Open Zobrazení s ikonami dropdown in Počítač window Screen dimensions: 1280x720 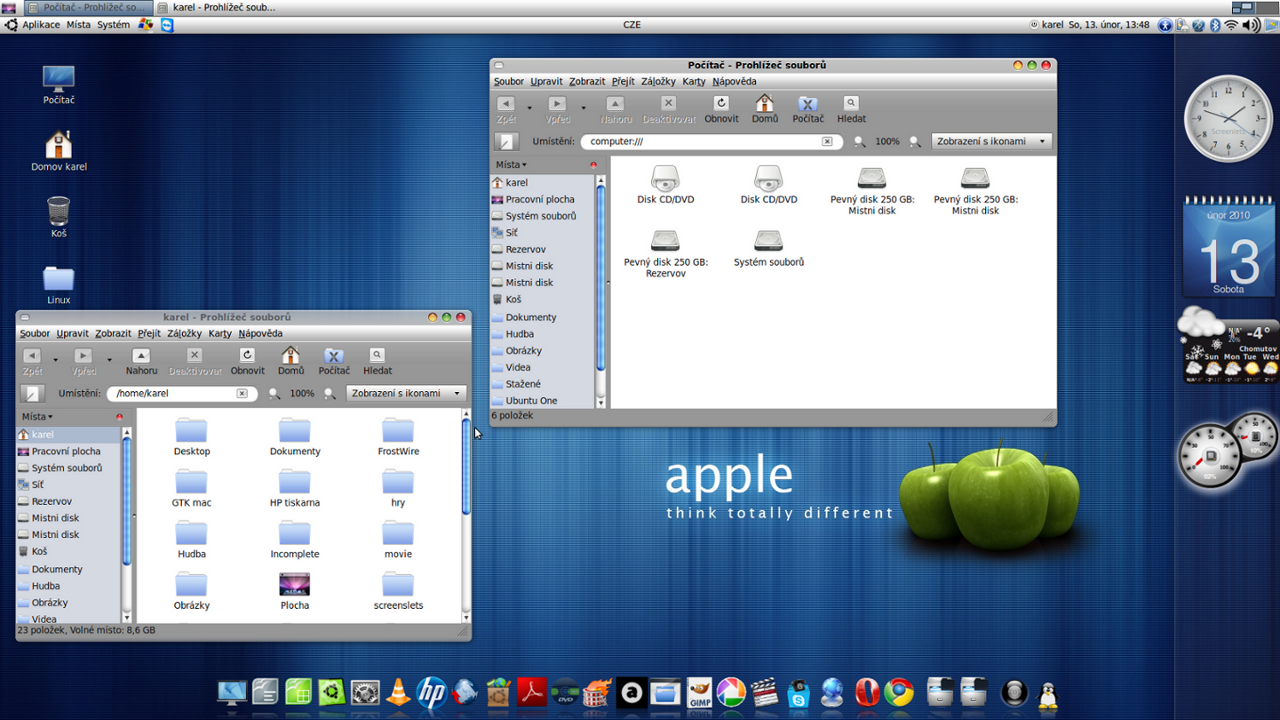click(991, 142)
